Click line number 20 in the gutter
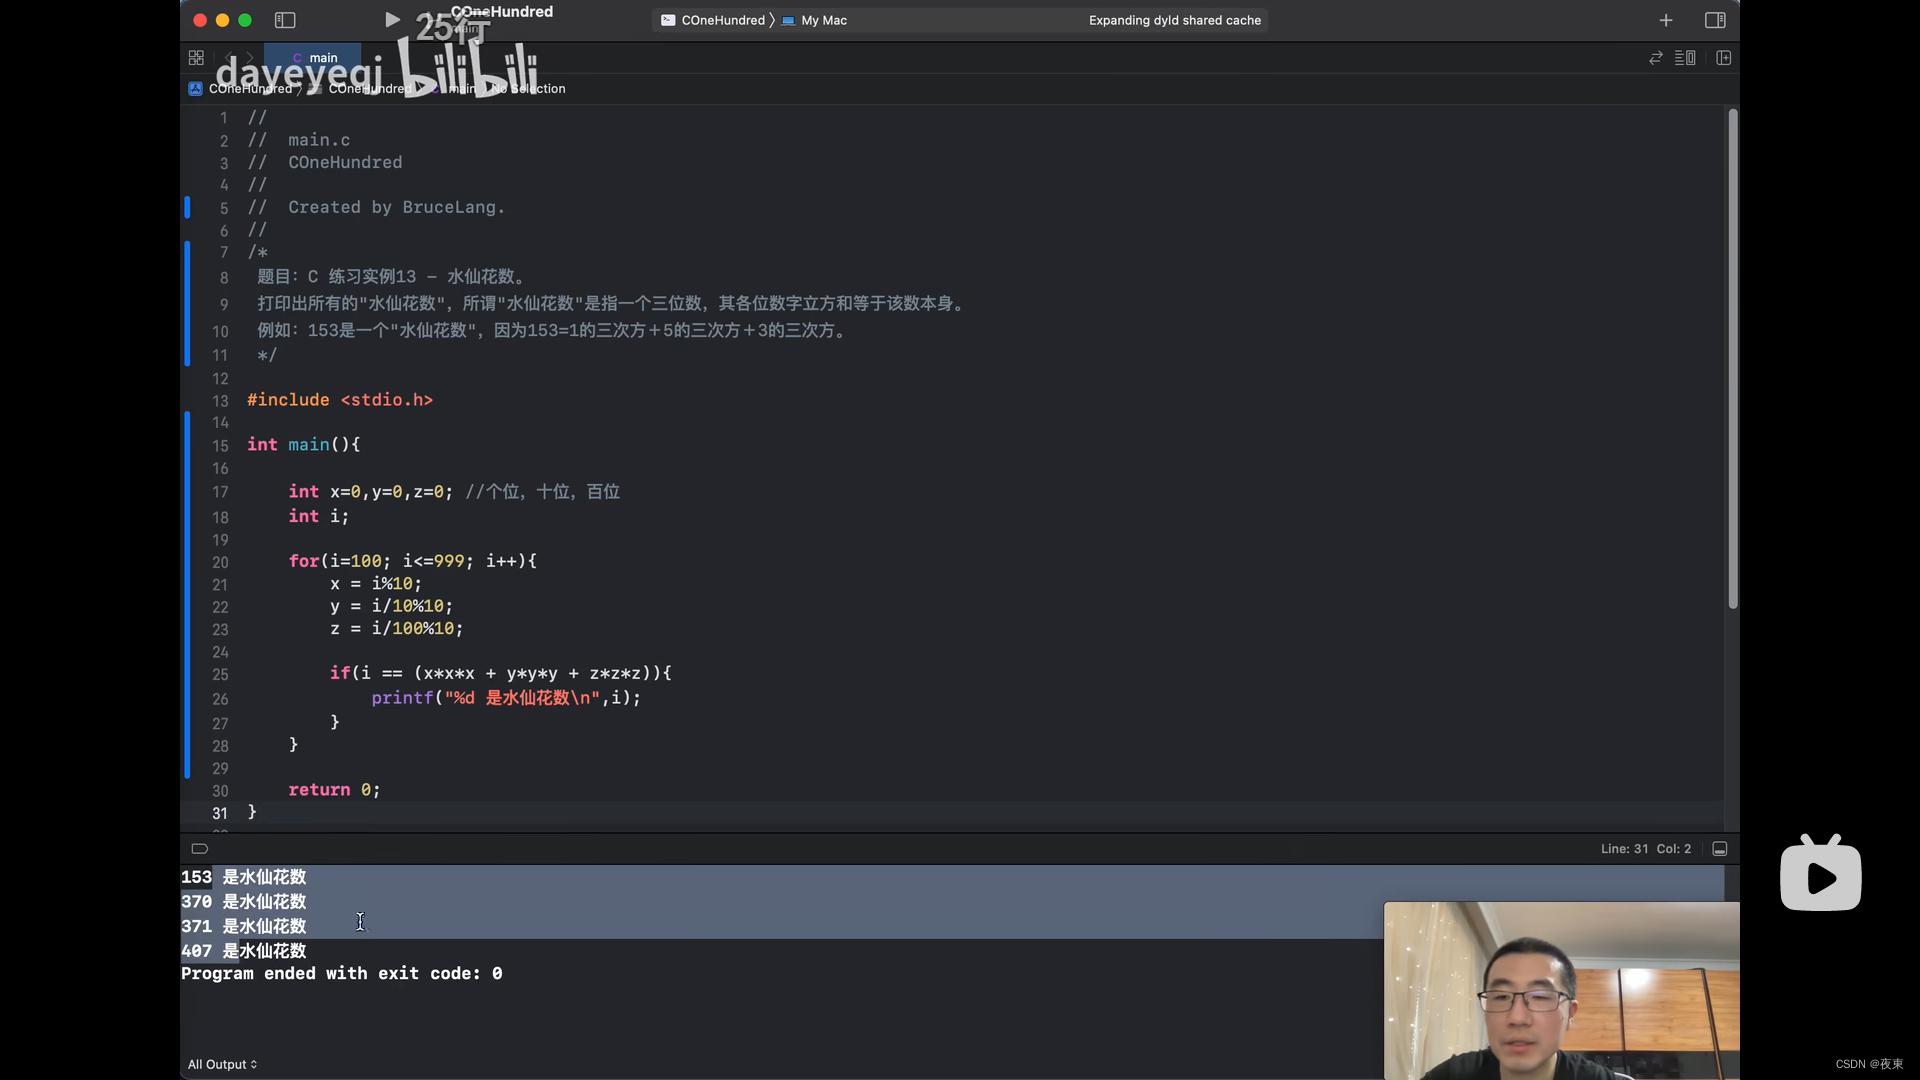1920x1080 pixels. click(x=220, y=563)
